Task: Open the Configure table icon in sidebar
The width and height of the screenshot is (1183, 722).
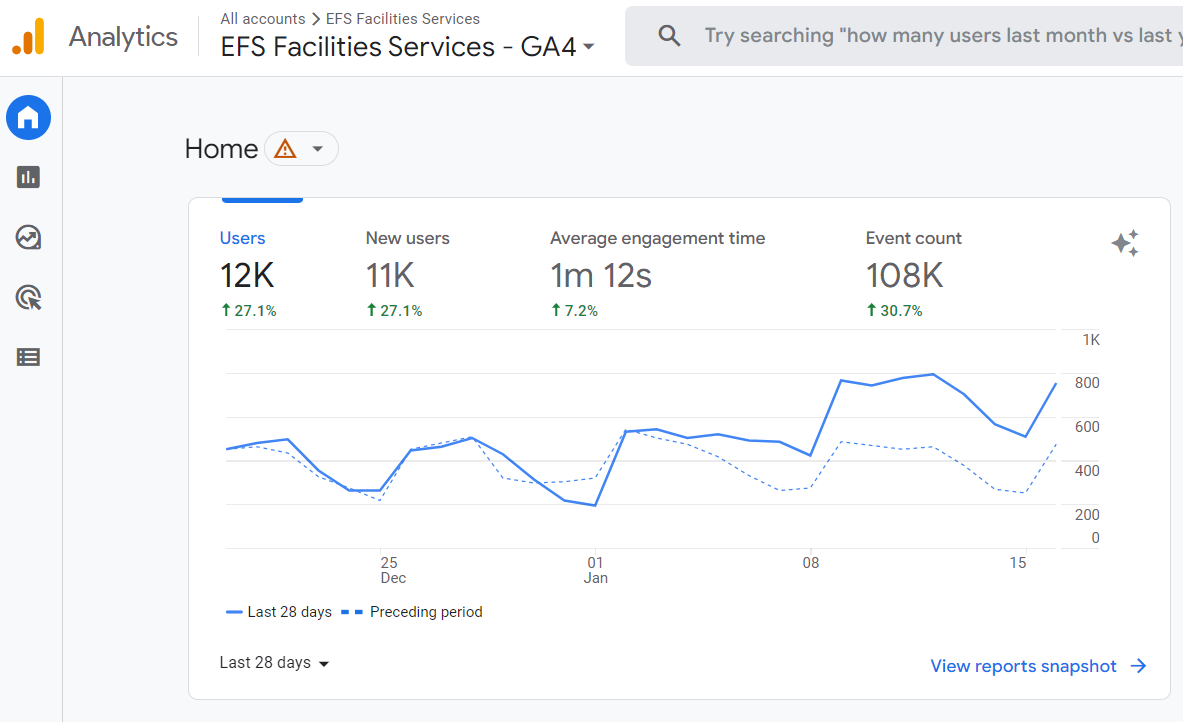Action: point(29,357)
